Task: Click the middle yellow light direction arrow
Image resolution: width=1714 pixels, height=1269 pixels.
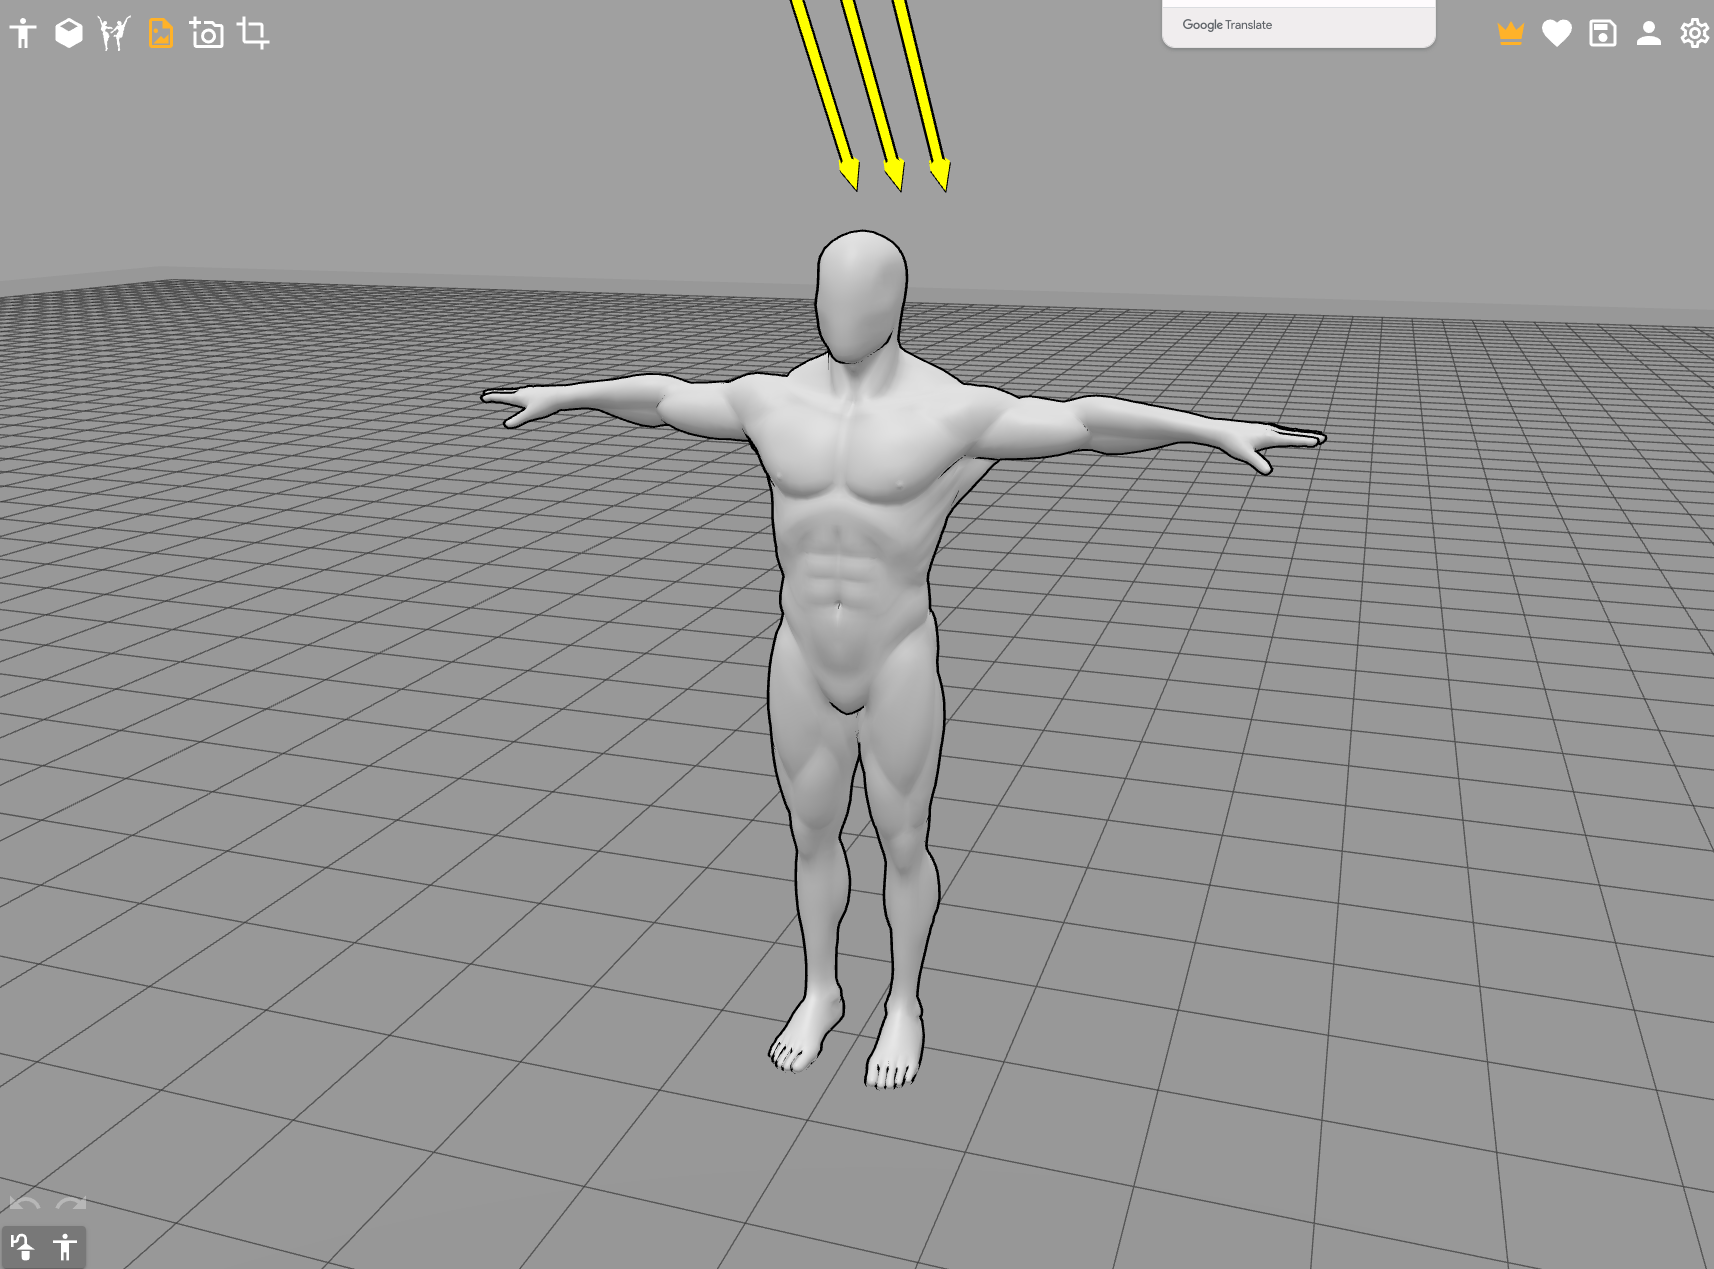Action: [874, 95]
